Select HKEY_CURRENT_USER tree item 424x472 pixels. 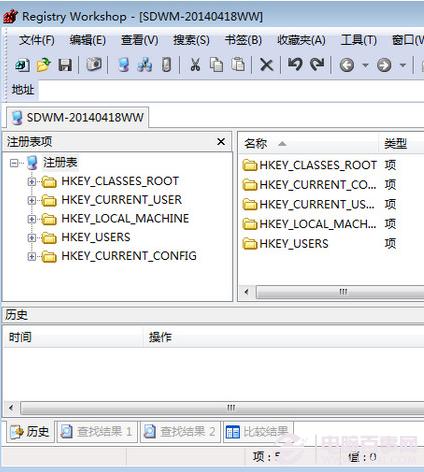[x=122, y=200]
